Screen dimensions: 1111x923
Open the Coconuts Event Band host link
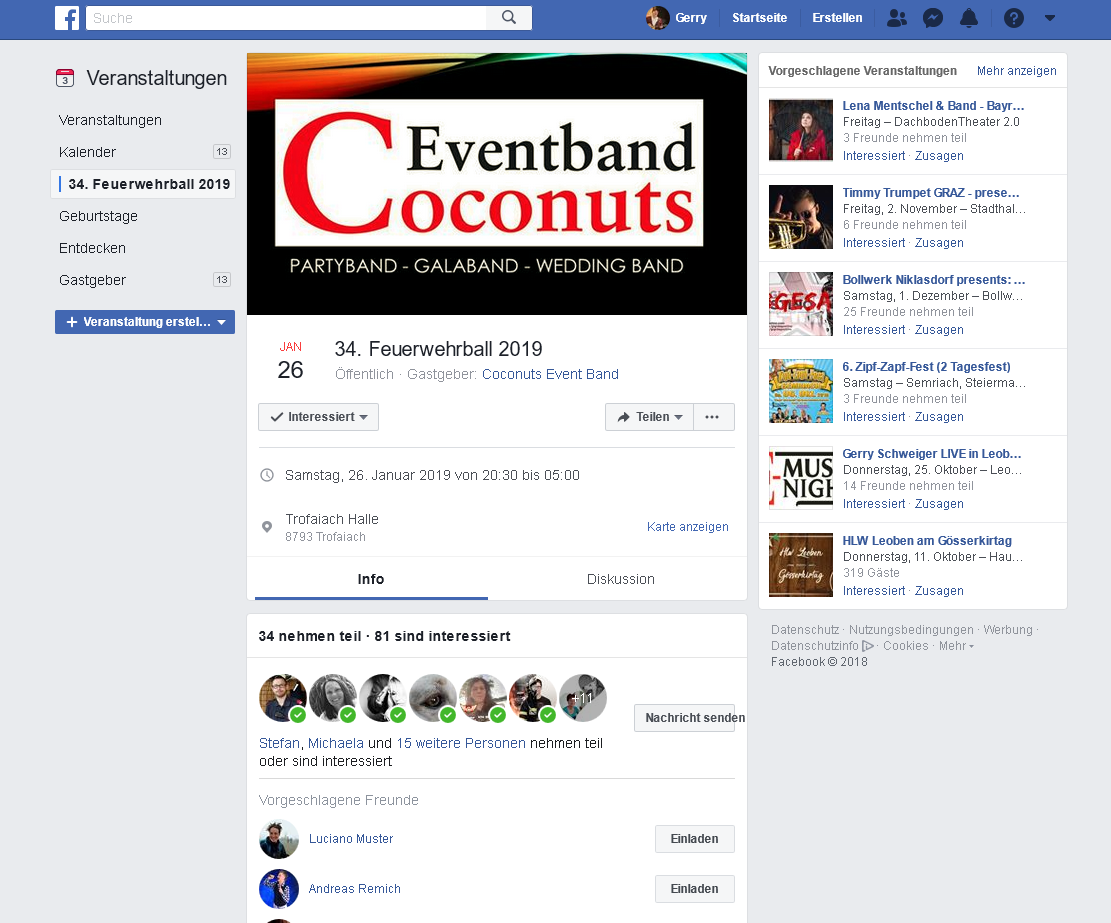(x=551, y=374)
